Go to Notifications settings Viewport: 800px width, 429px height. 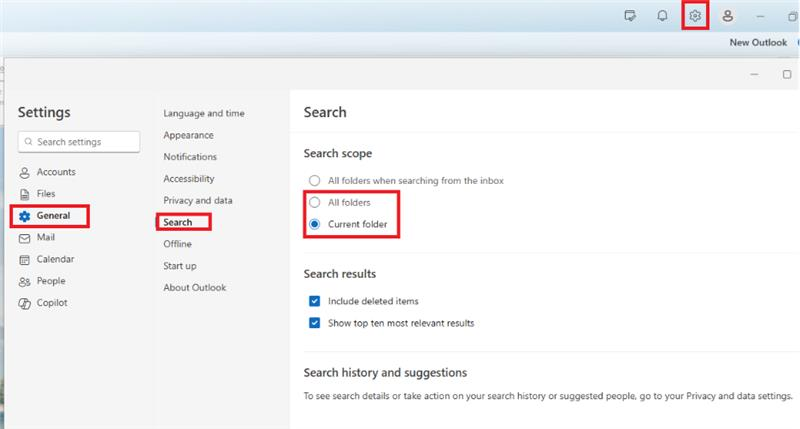[190, 157]
